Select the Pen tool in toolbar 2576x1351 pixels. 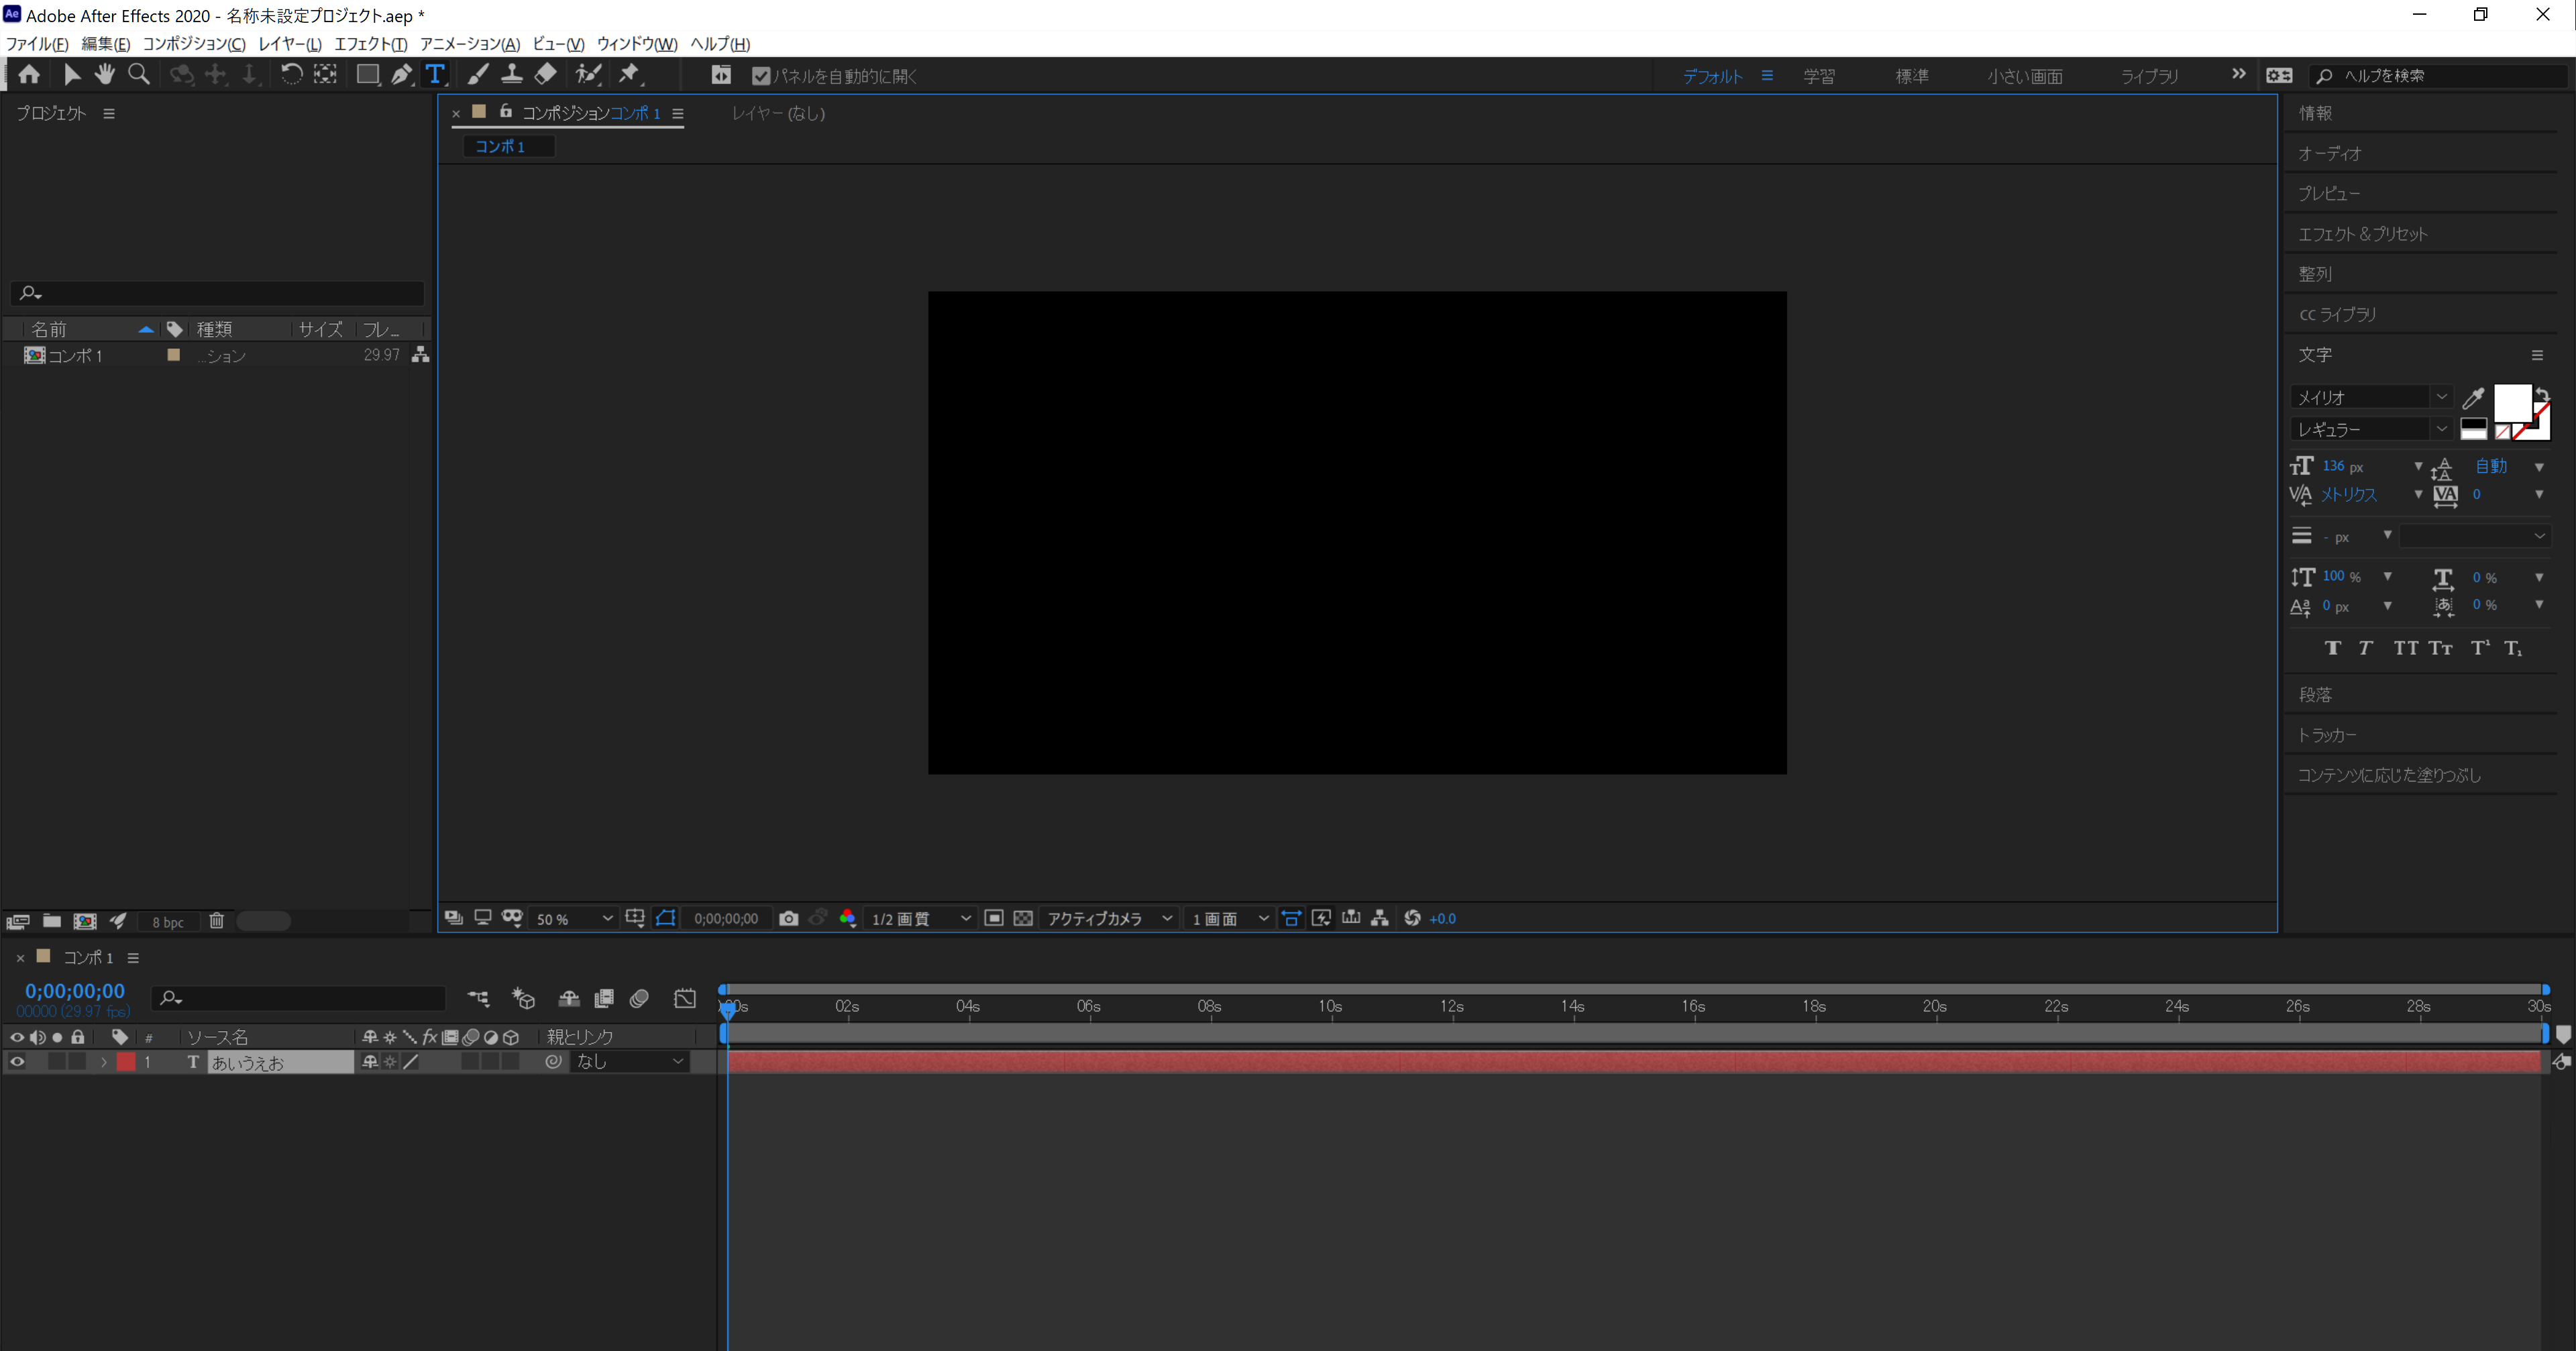(401, 75)
